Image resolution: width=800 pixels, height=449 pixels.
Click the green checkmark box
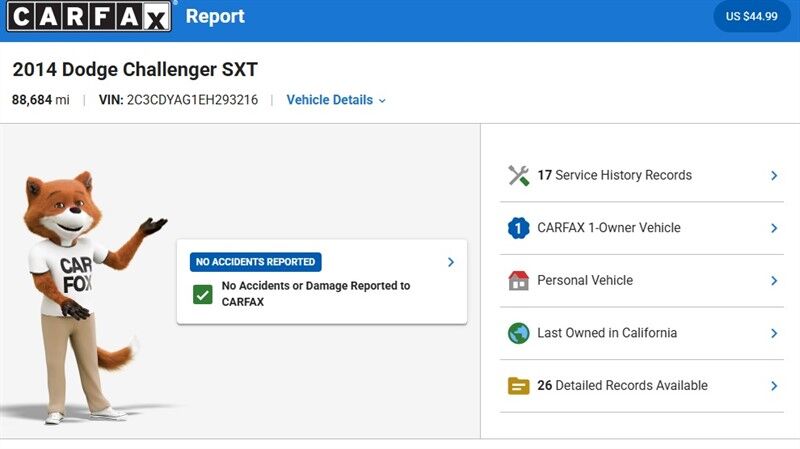[203, 294]
